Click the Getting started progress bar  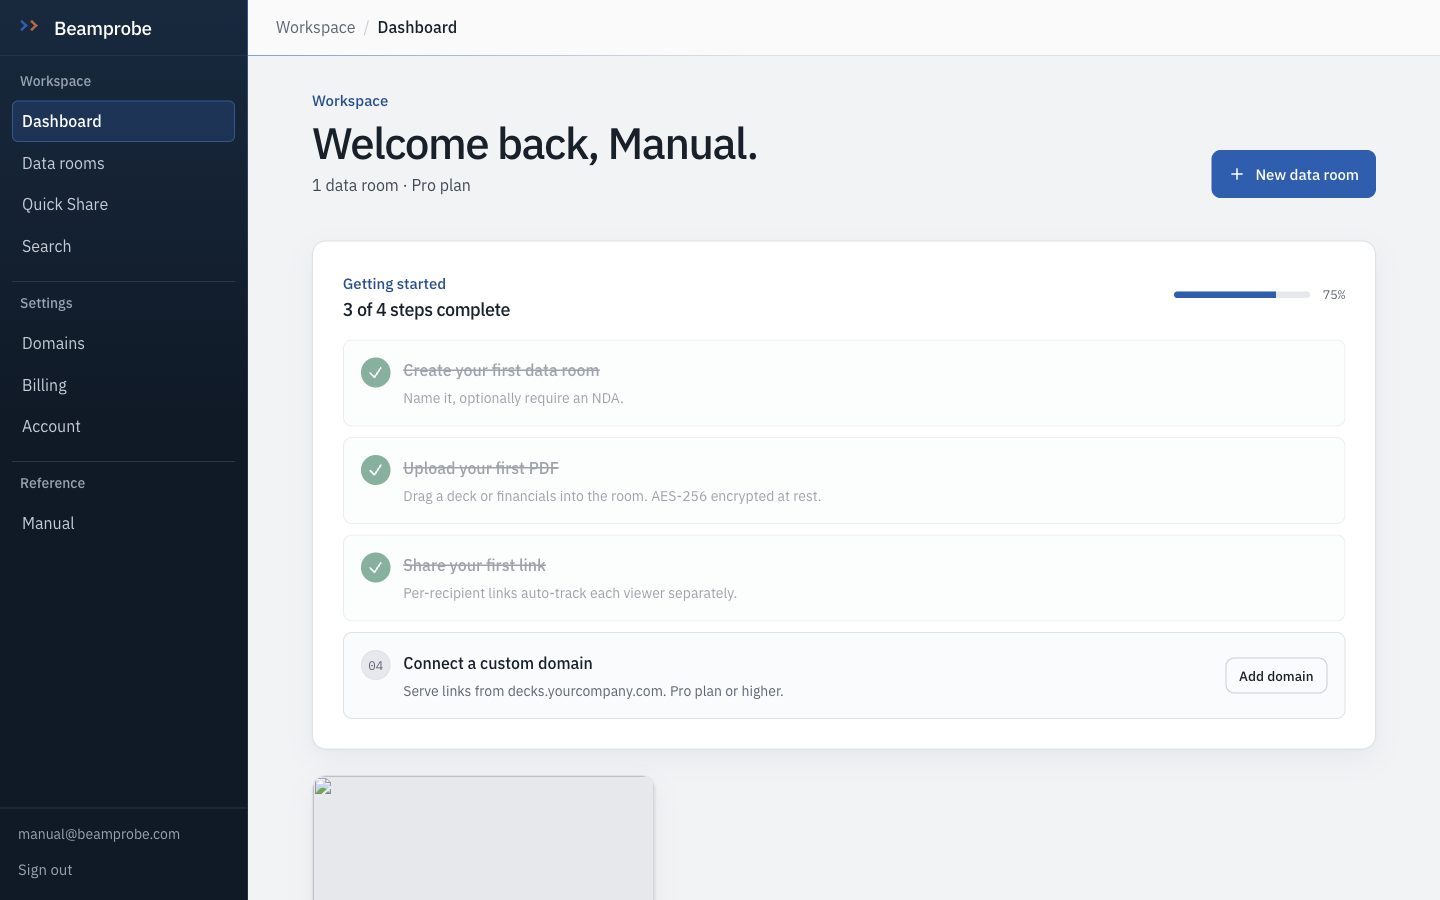coord(1241,295)
